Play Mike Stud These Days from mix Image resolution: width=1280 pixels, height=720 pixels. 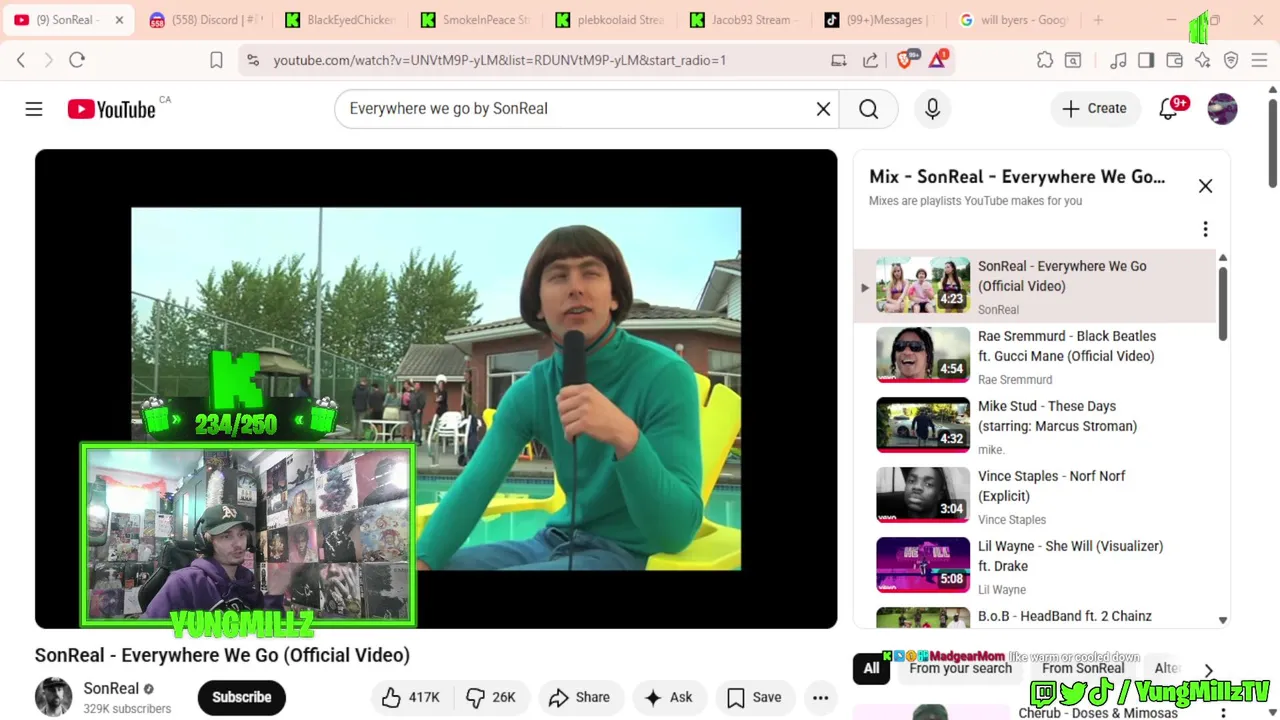click(1035, 427)
